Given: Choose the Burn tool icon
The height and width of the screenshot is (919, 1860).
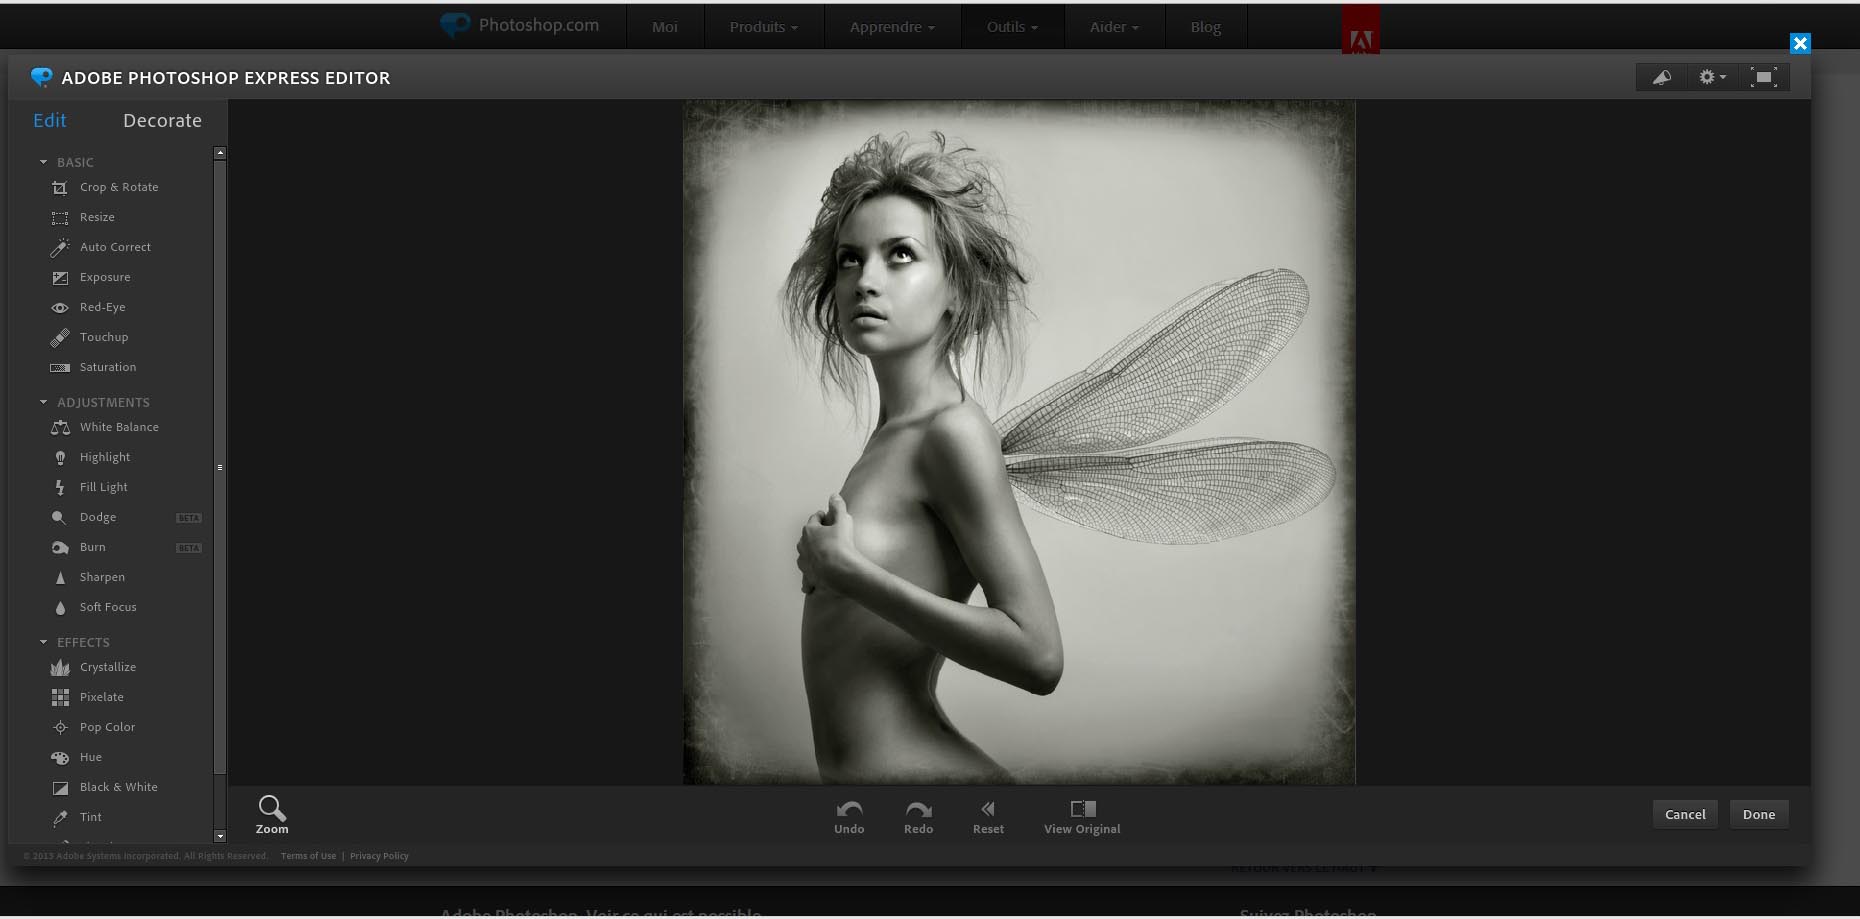Looking at the screenshot, I should (x=60, y=548).
